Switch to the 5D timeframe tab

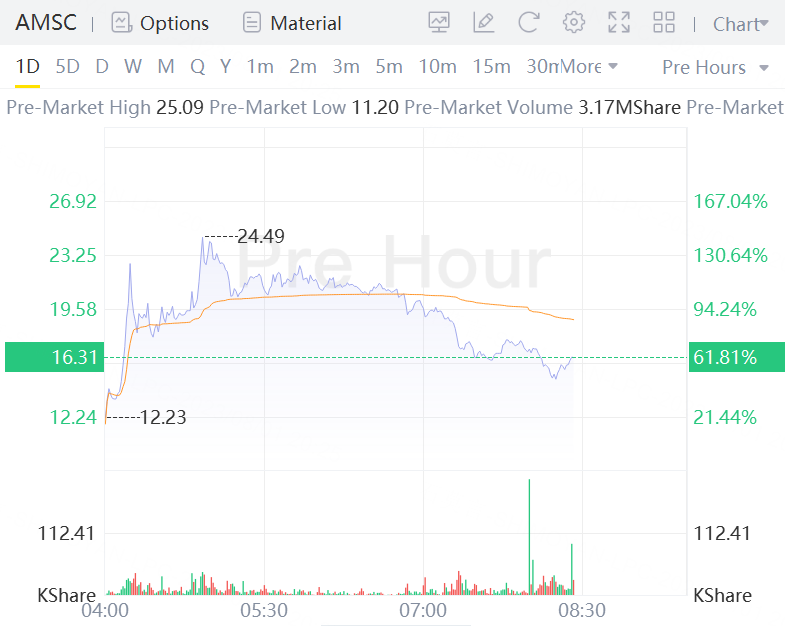(x=67, y=66)
